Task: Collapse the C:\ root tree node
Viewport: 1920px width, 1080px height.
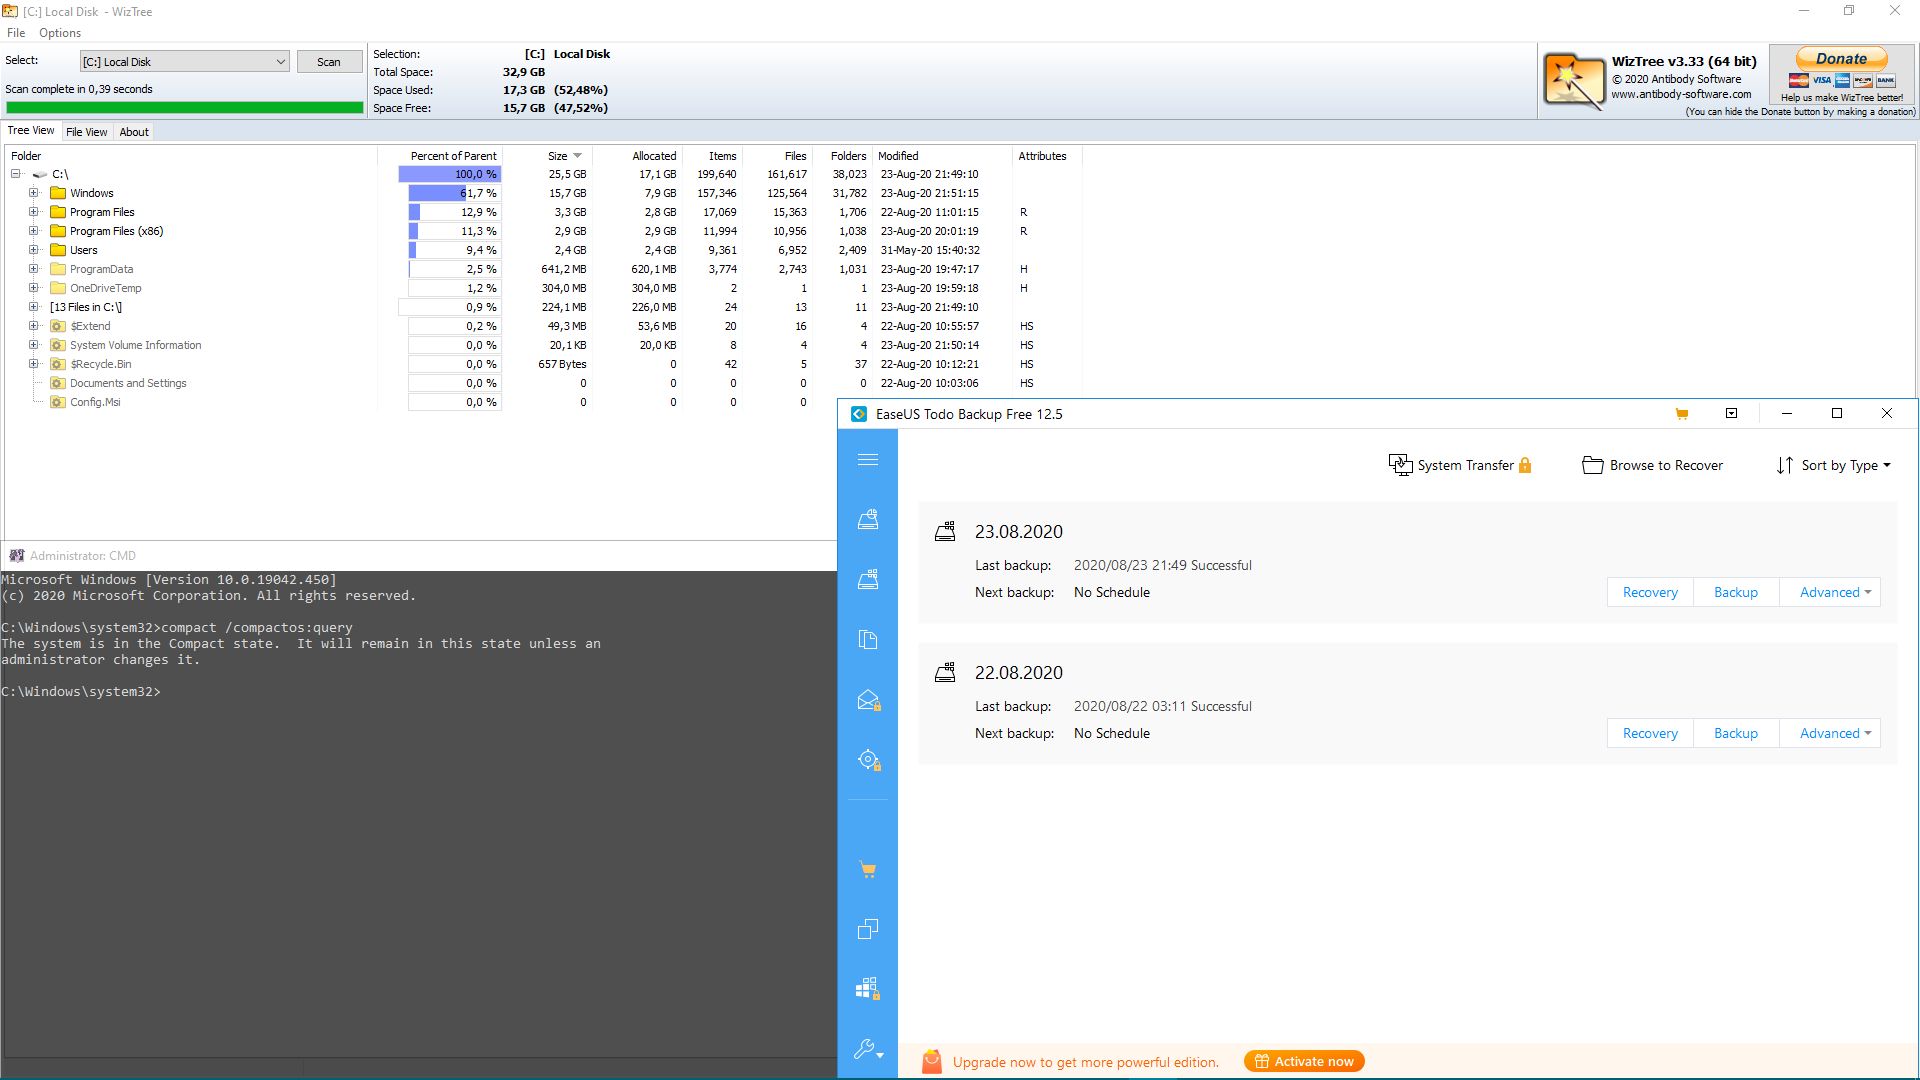Action: 16,174
